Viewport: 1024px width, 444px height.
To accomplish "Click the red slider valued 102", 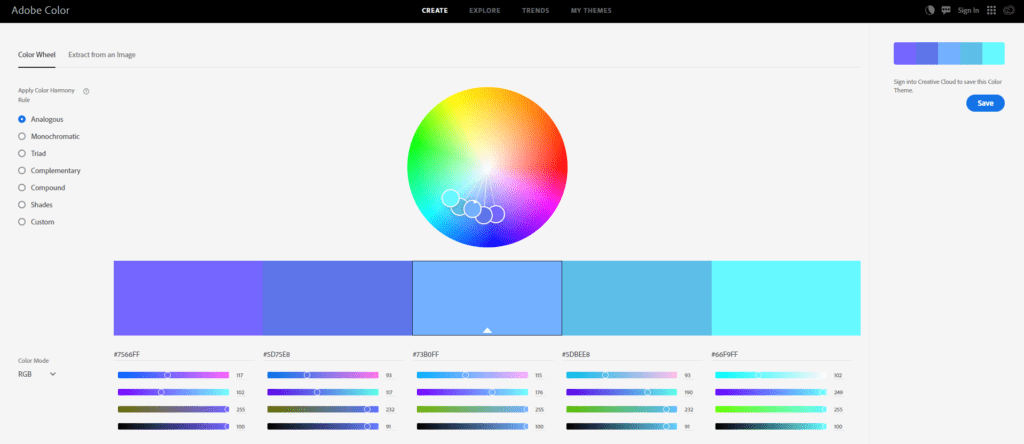I will (771, 375).
